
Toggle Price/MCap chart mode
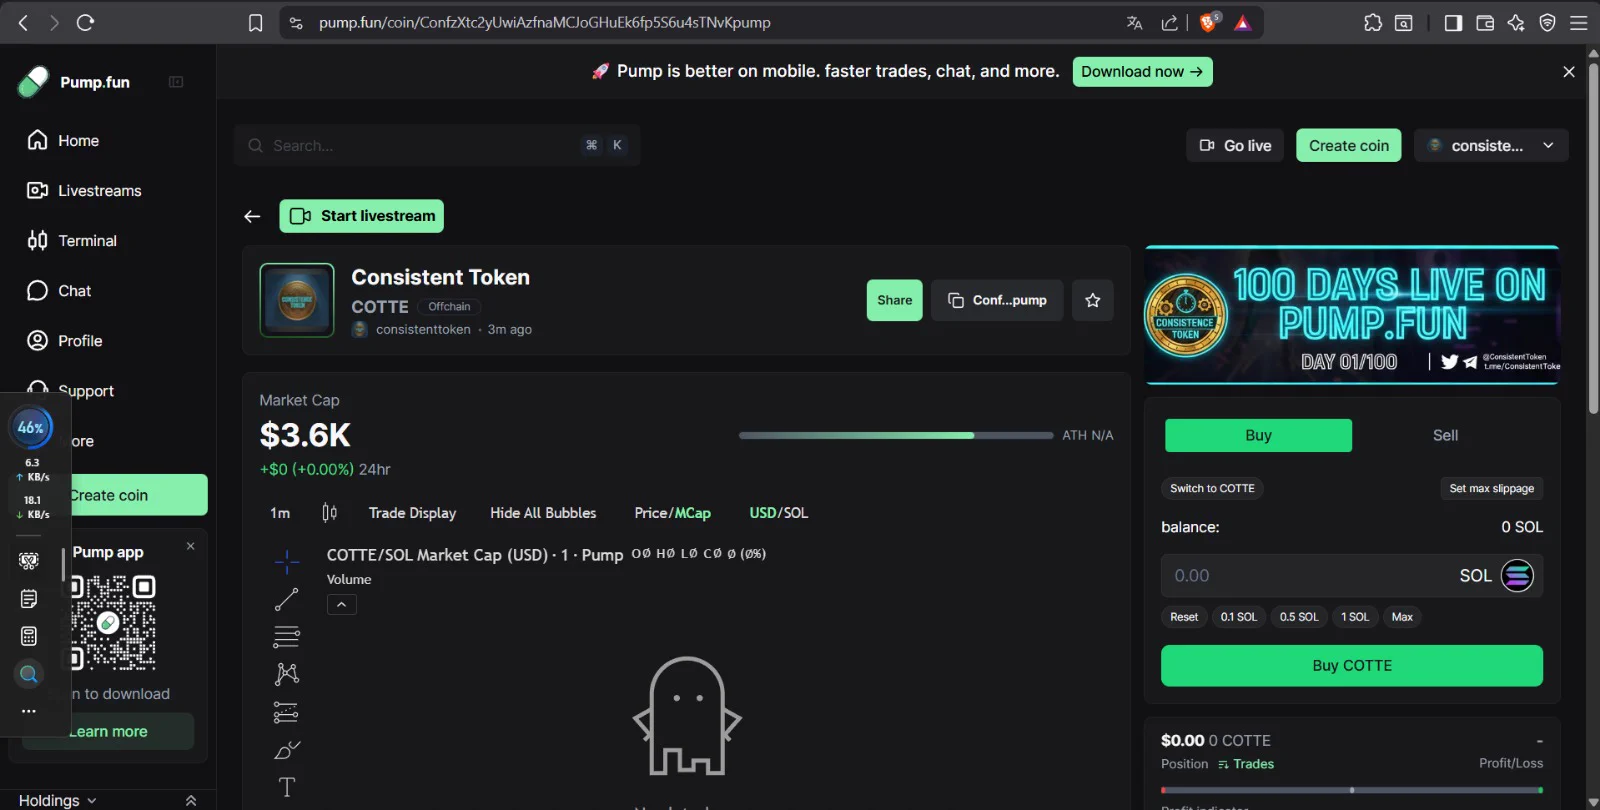click(x=672, y=513)
